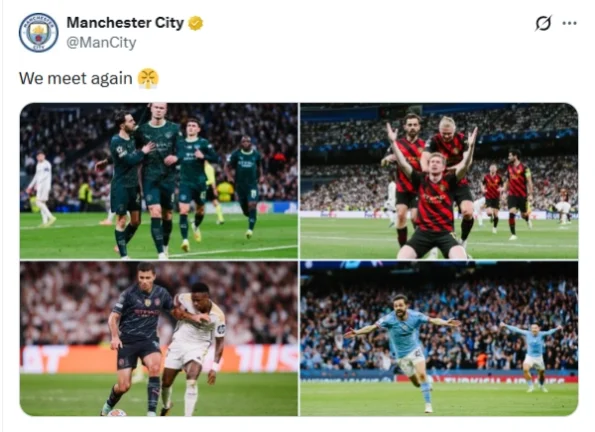The width and height of the screenshot is (595, 432).
Task: Open the sky blue celebration photo
Action: 439,339
